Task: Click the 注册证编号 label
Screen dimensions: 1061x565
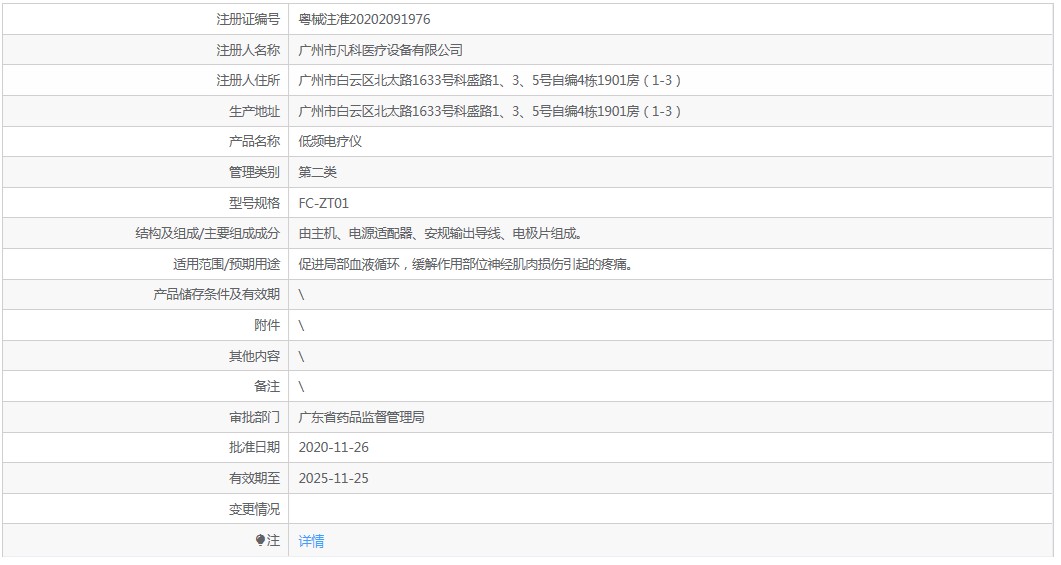Action: click(x=248, y=20)
